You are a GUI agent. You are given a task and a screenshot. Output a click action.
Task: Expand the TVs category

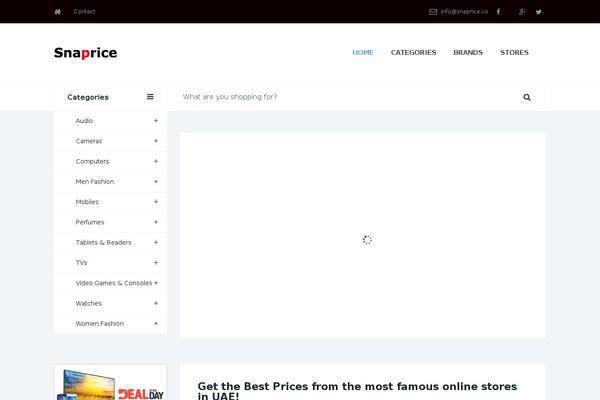(156, 263)
